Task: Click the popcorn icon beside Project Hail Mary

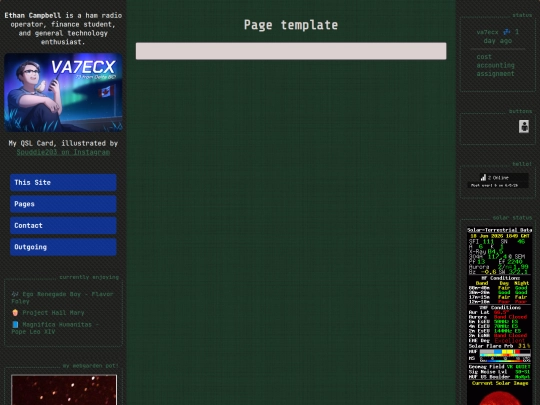Action: pyautogui.click(x=15, y=313)
